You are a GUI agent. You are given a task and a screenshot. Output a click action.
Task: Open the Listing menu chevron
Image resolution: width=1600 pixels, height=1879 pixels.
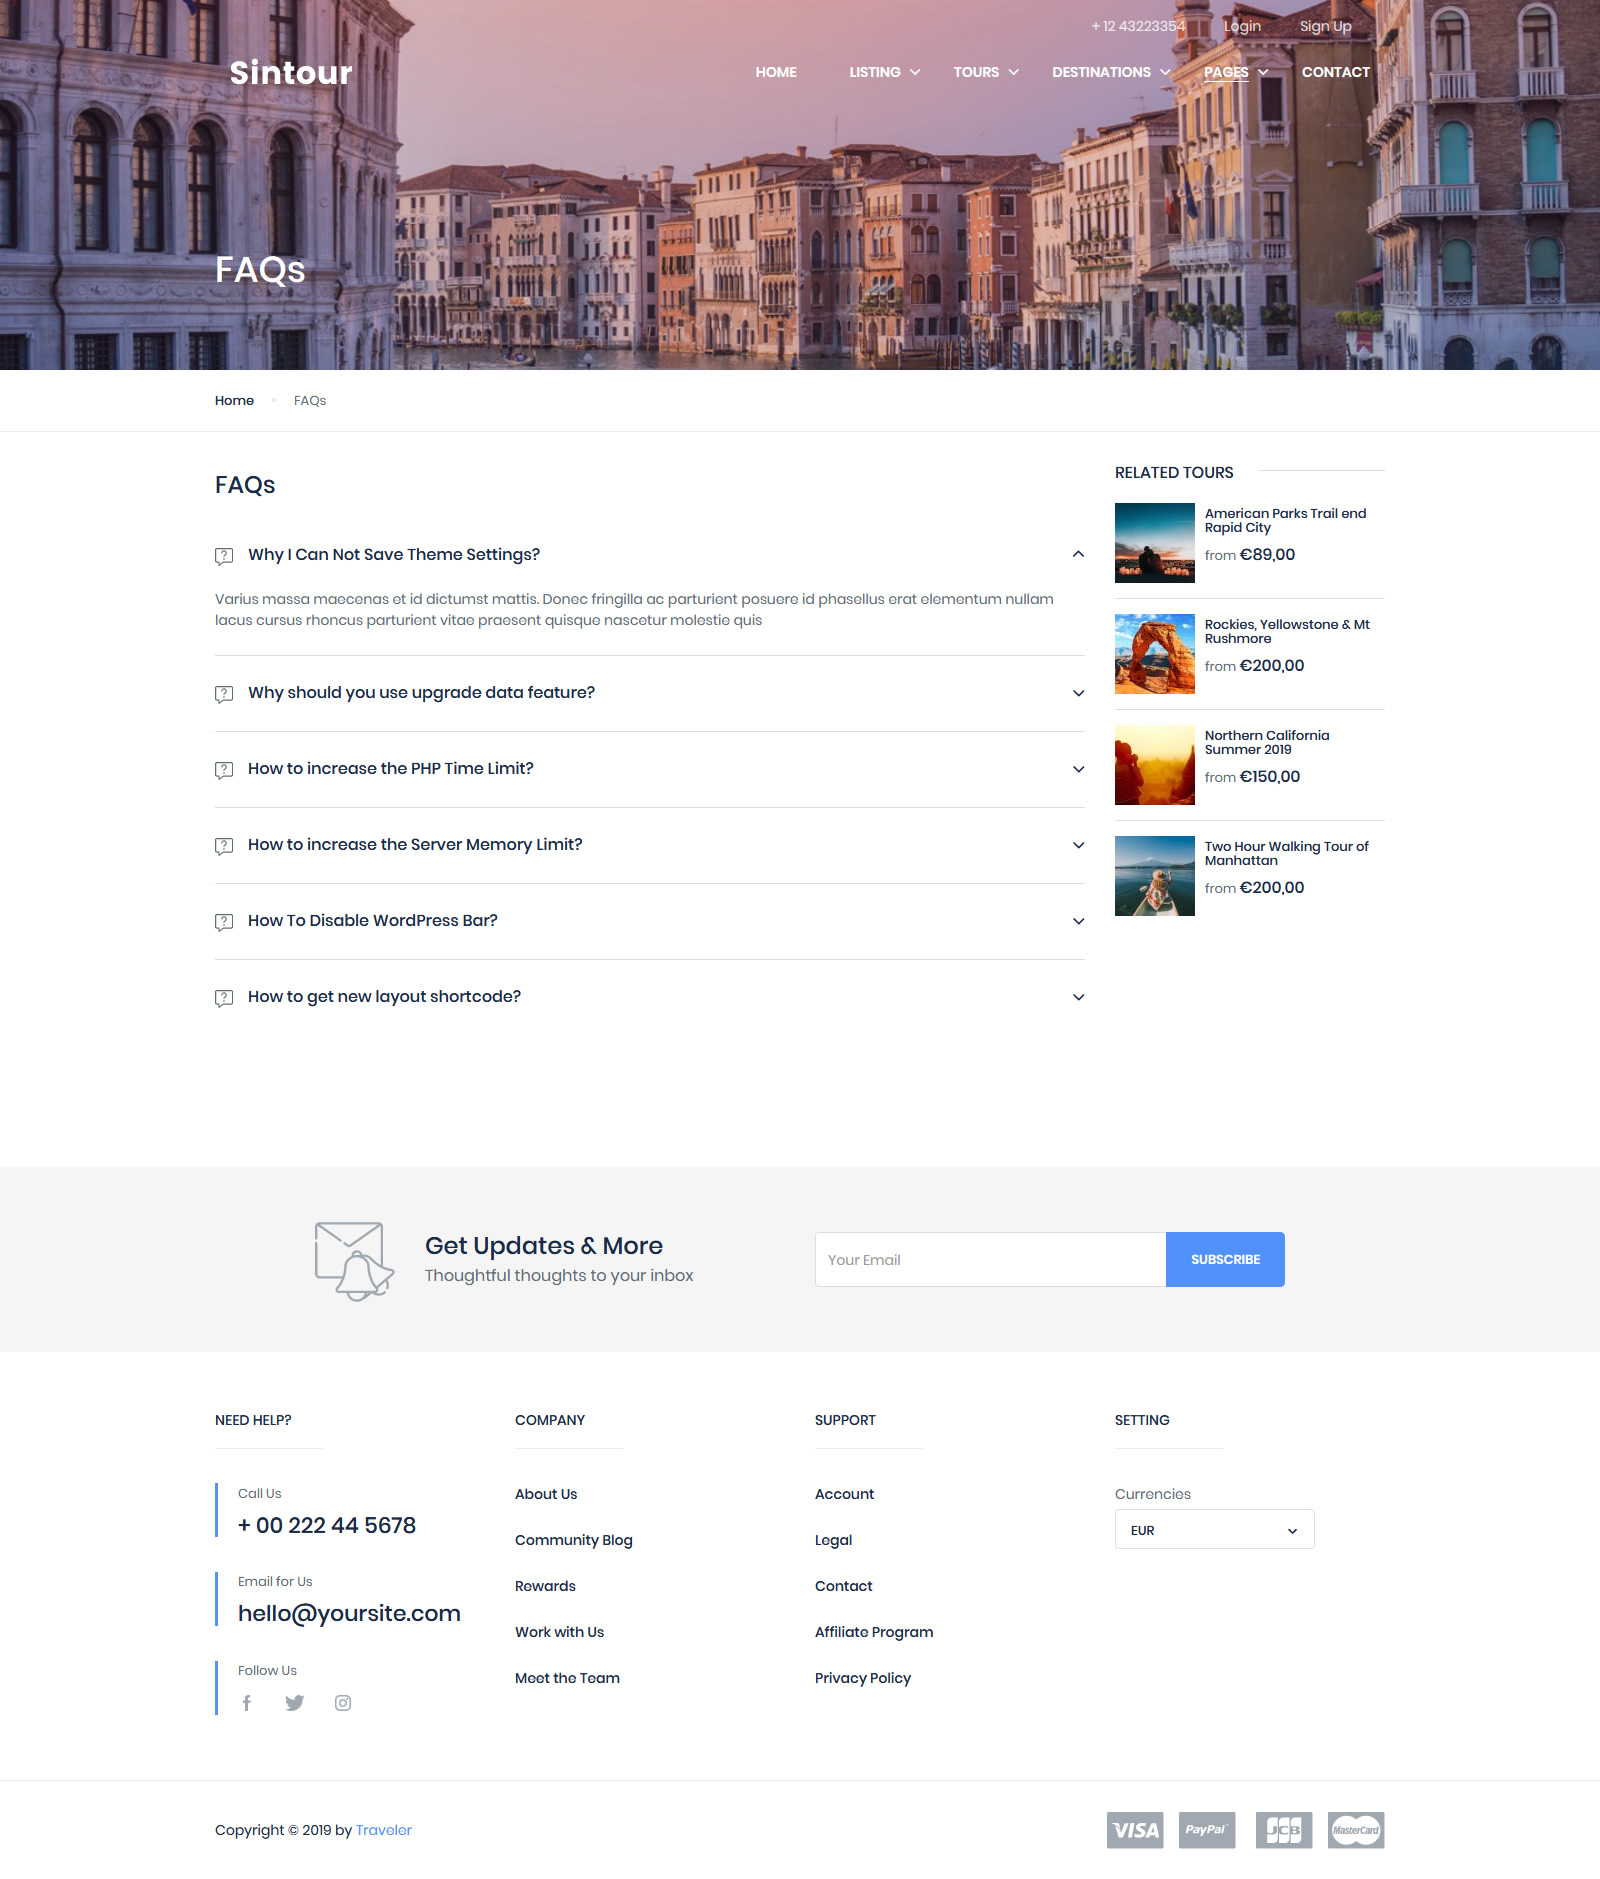point(915,72)
